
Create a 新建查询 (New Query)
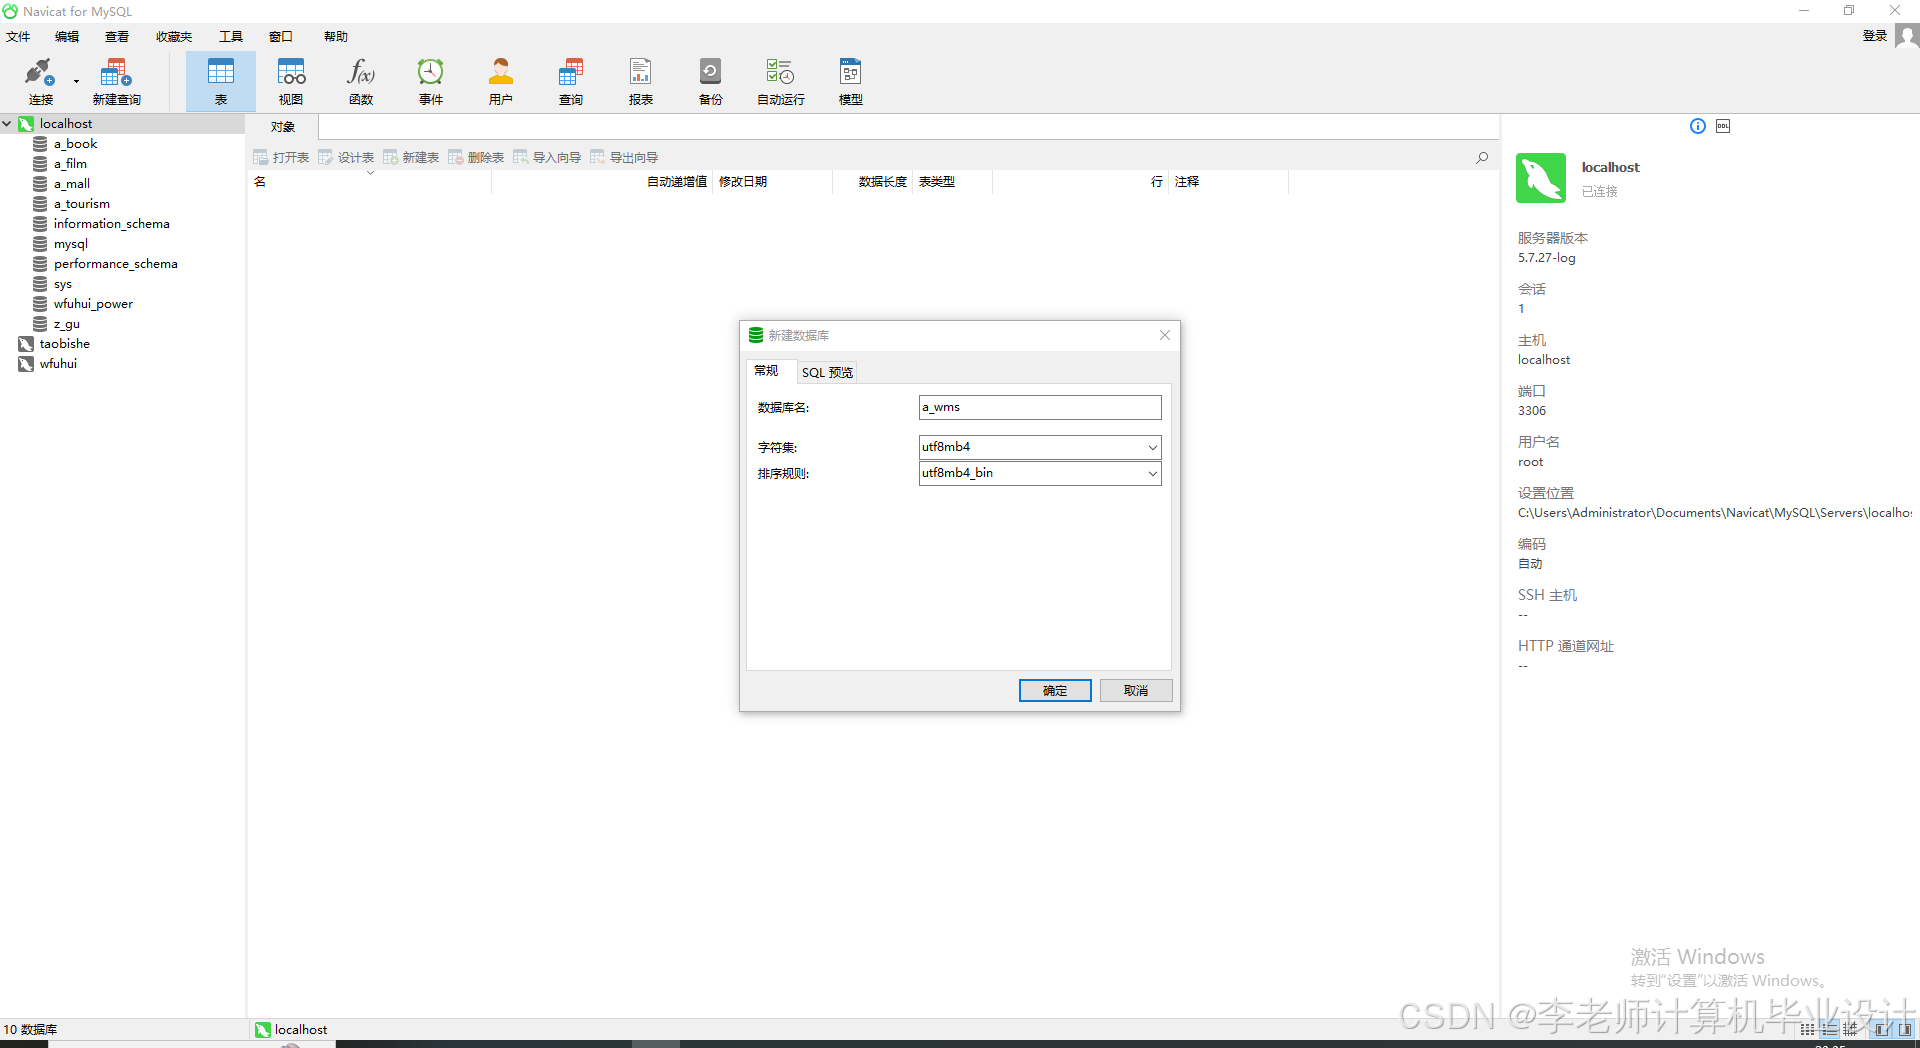pyautogui.click(x=115, y=80)
